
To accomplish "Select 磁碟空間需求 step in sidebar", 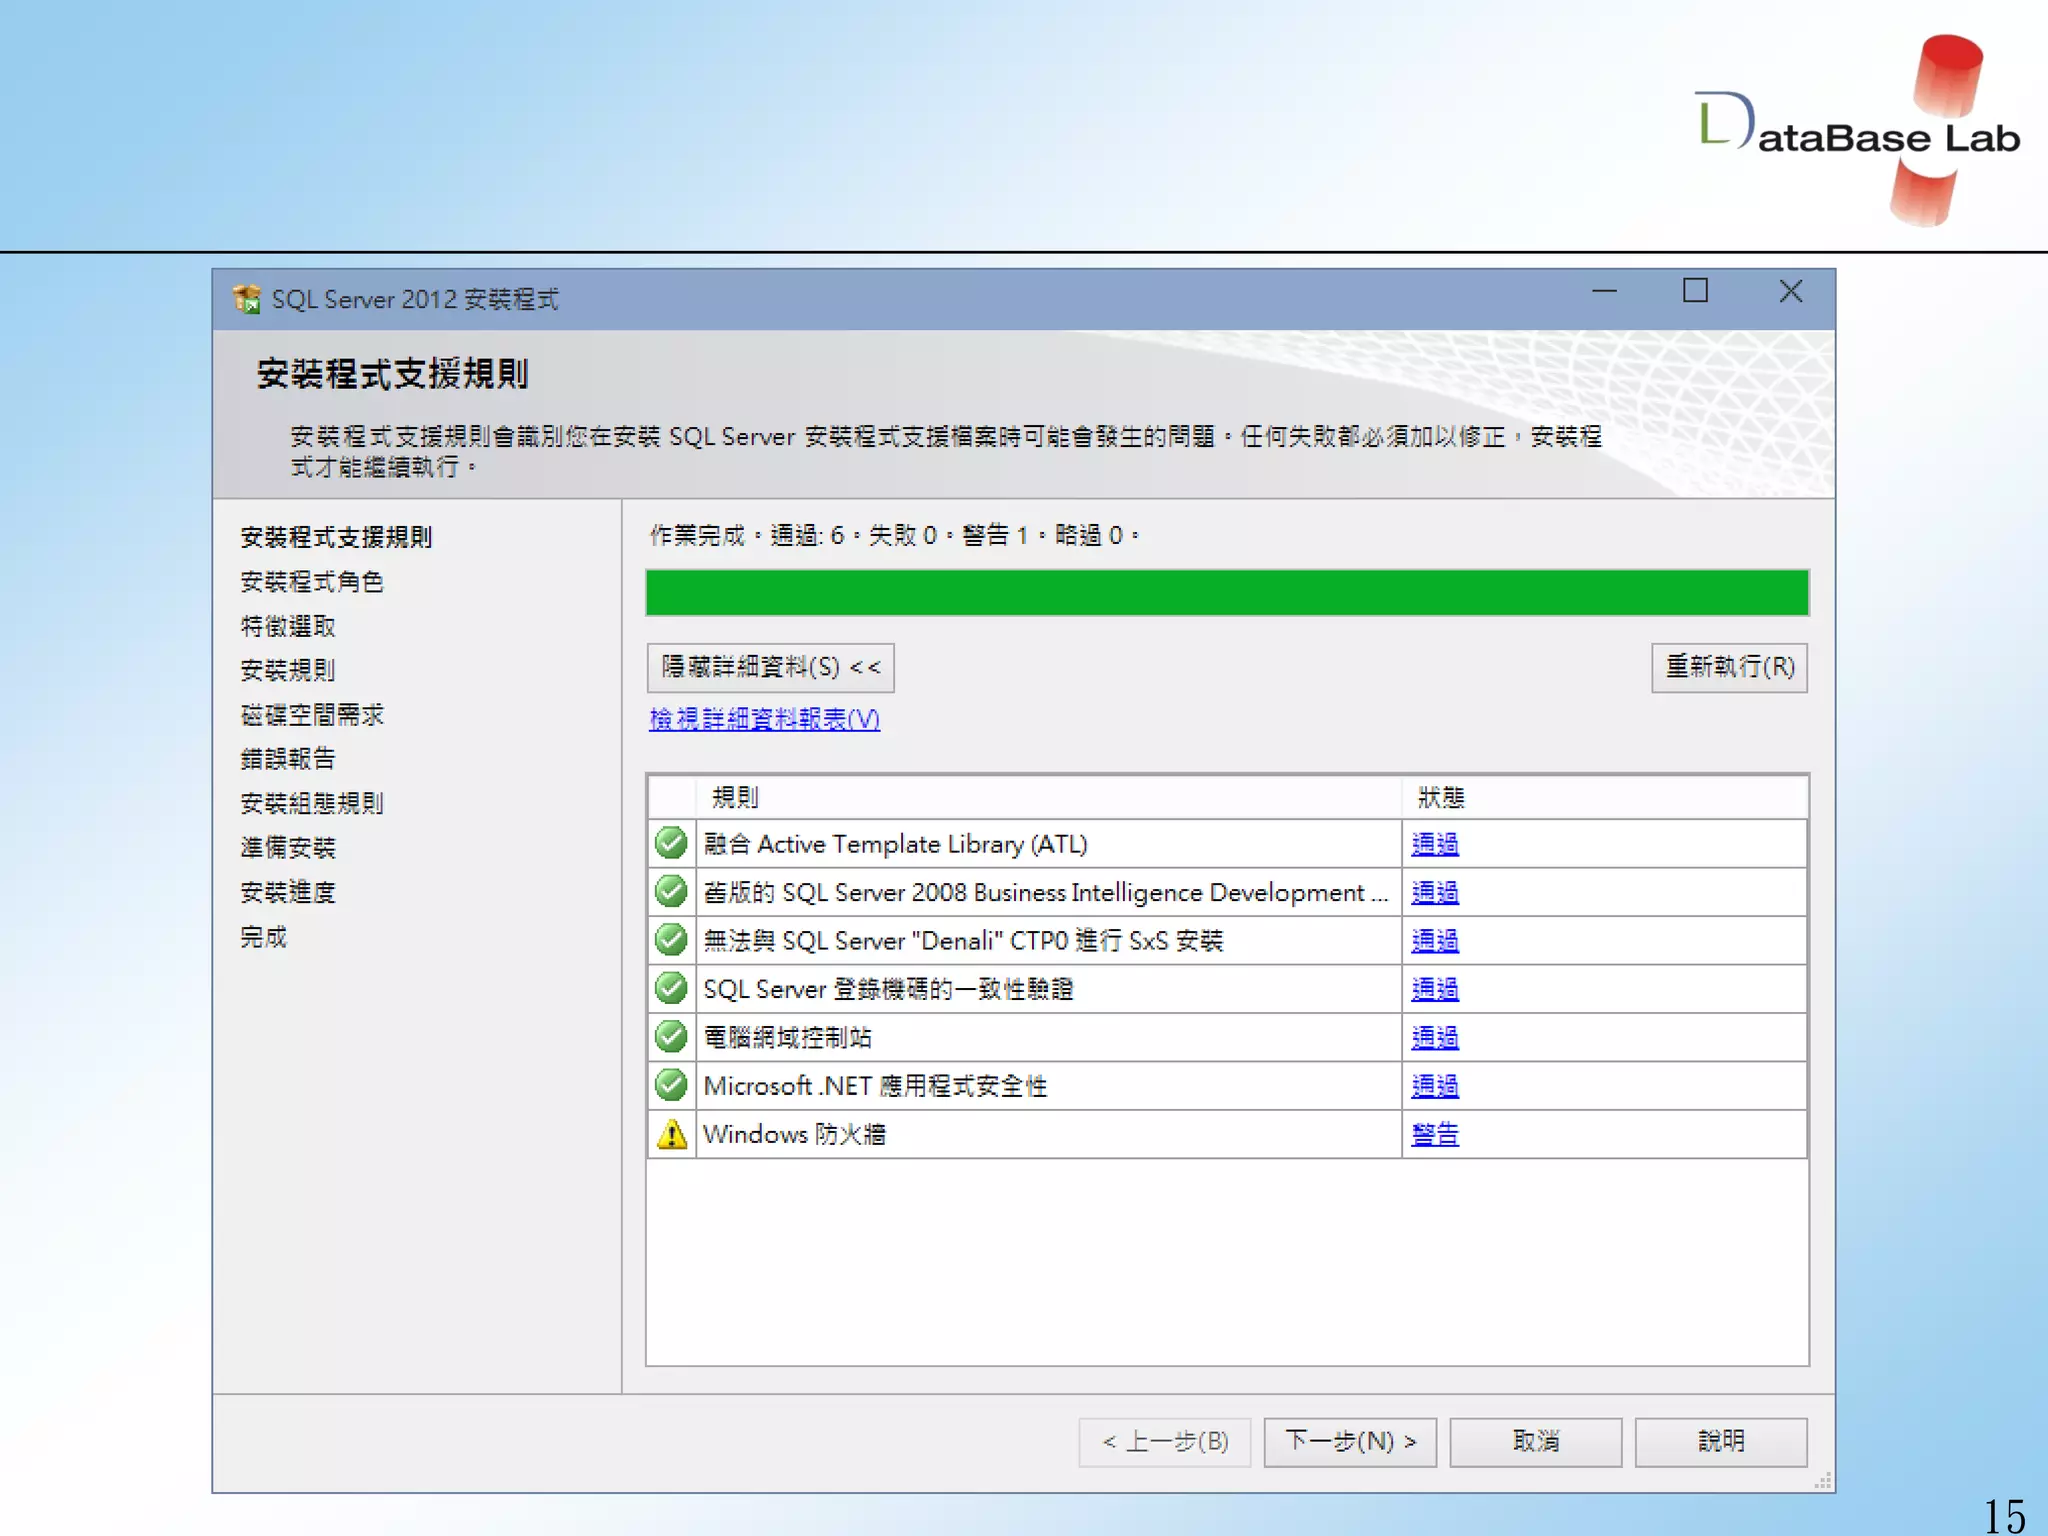I will (x=312, y=715).
